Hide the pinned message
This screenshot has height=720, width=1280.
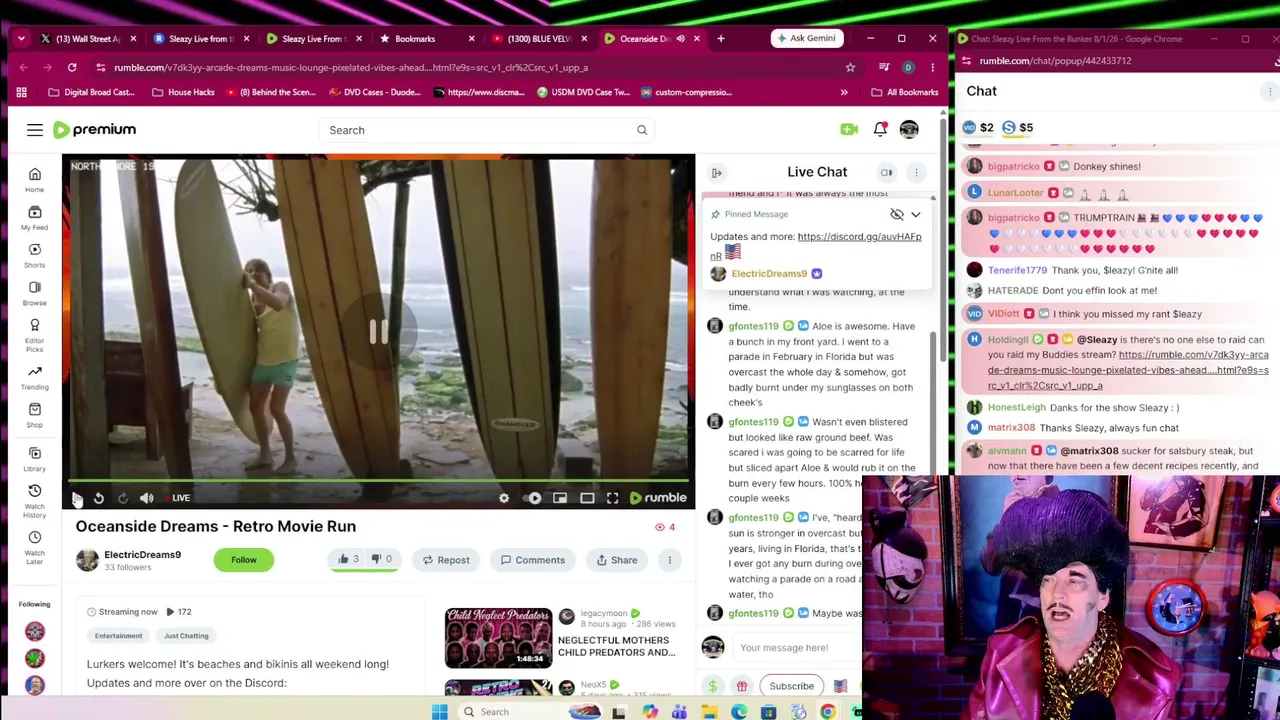click(x=897, y=215)
